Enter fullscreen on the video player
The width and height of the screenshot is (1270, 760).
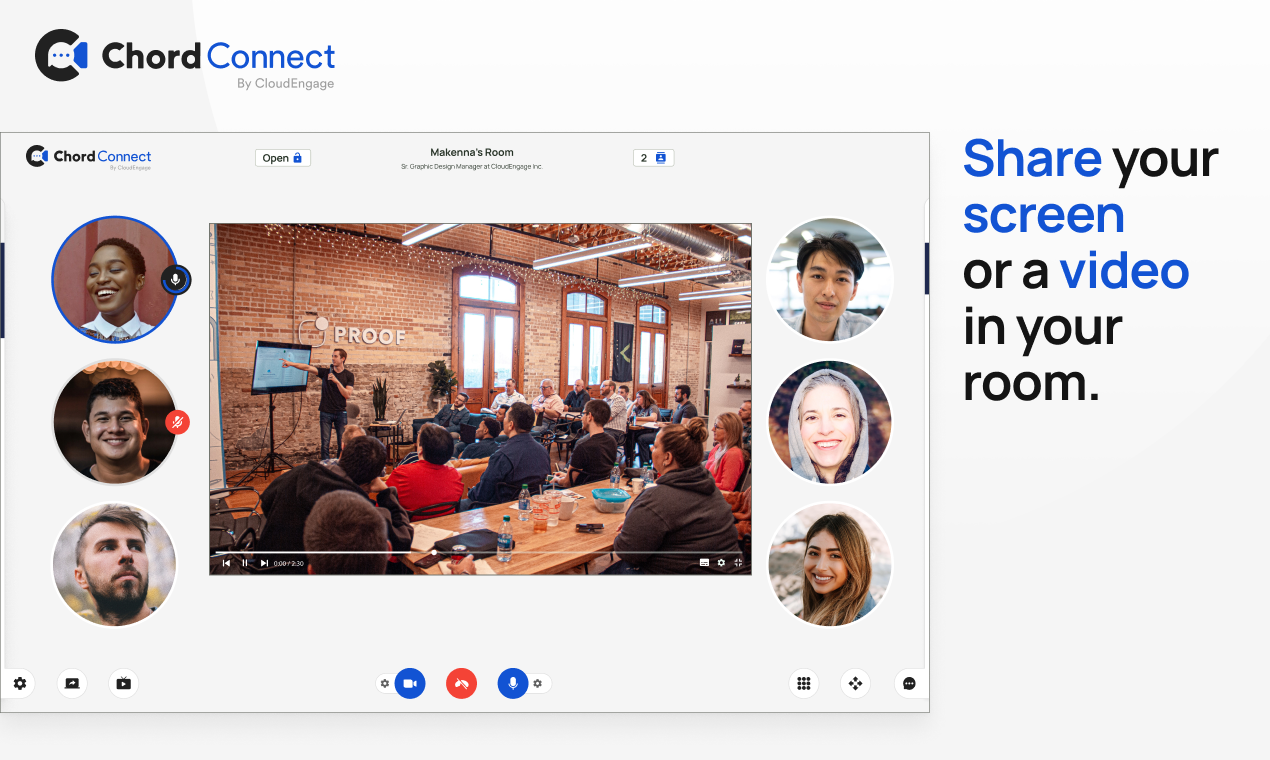click(x=738, y=563)
